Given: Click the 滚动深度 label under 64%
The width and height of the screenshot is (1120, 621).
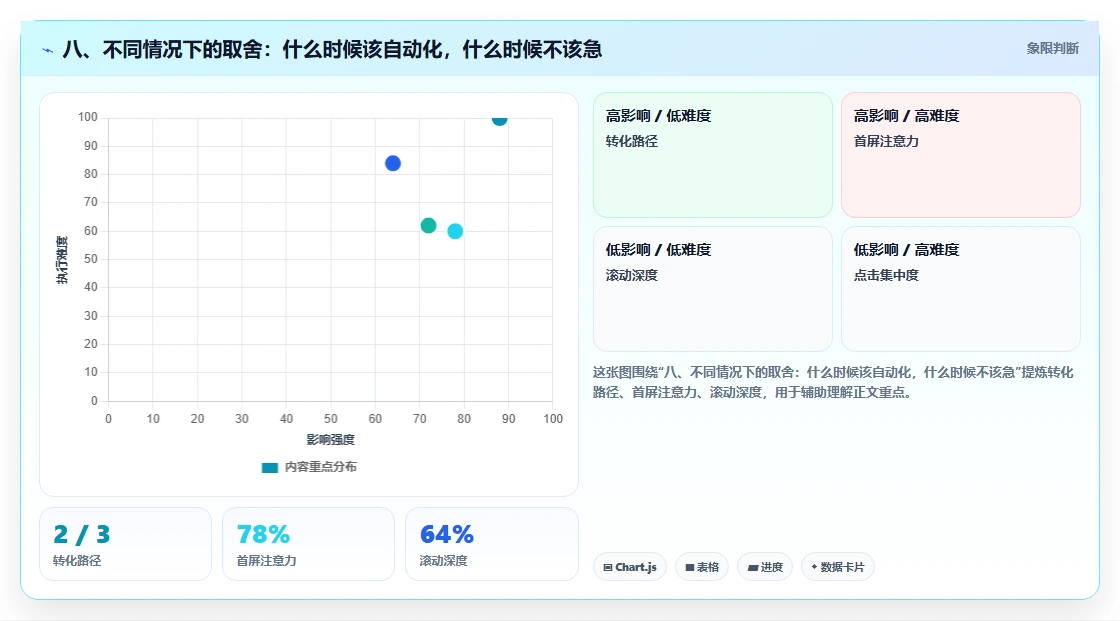Looking at the screenshot, I should pyautogui.click(x=444, y=561).
